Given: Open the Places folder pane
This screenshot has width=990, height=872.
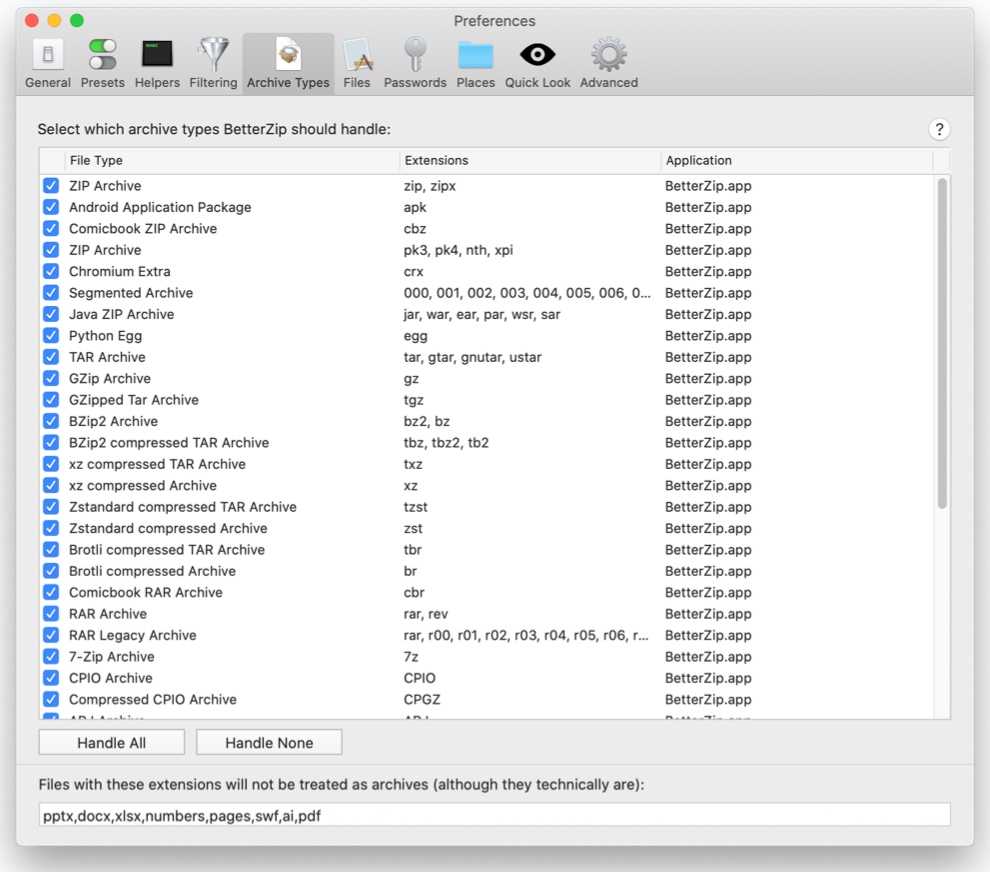Looking at the screenshot, I should click(475, 64).
